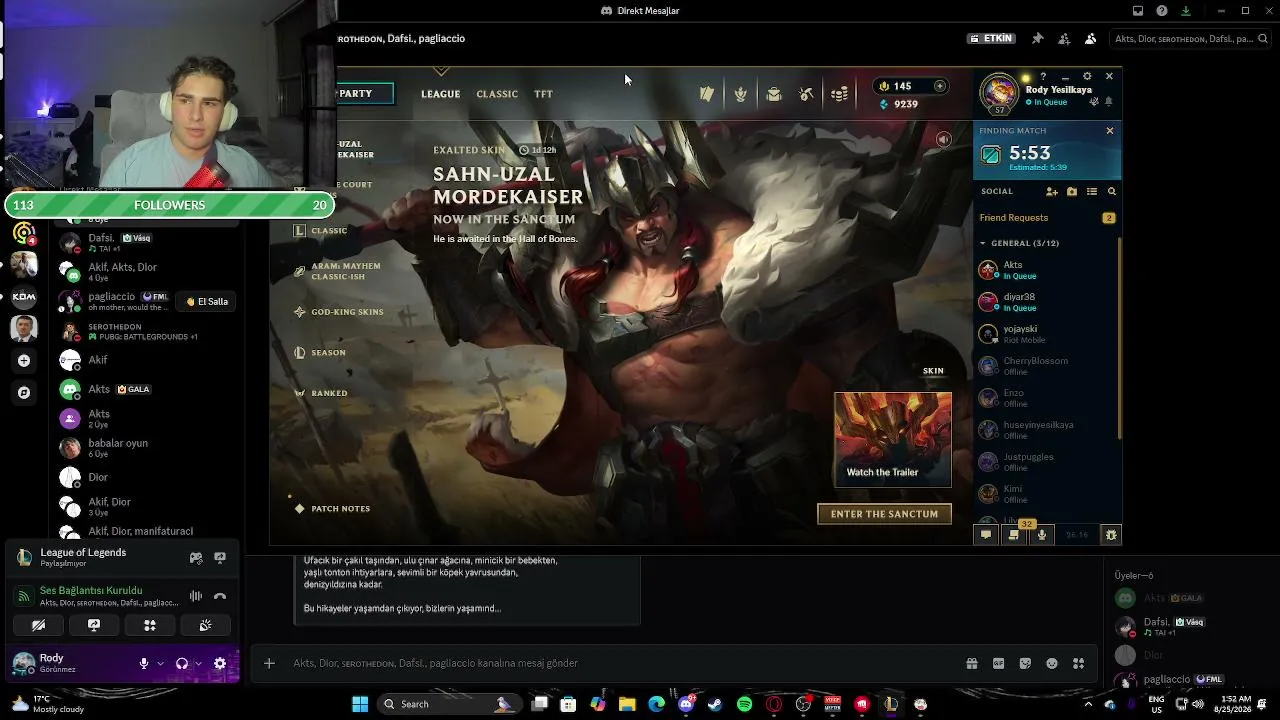Collapse the GENERAL friends group
The image size is (1280, 720).
click(982, 243)
